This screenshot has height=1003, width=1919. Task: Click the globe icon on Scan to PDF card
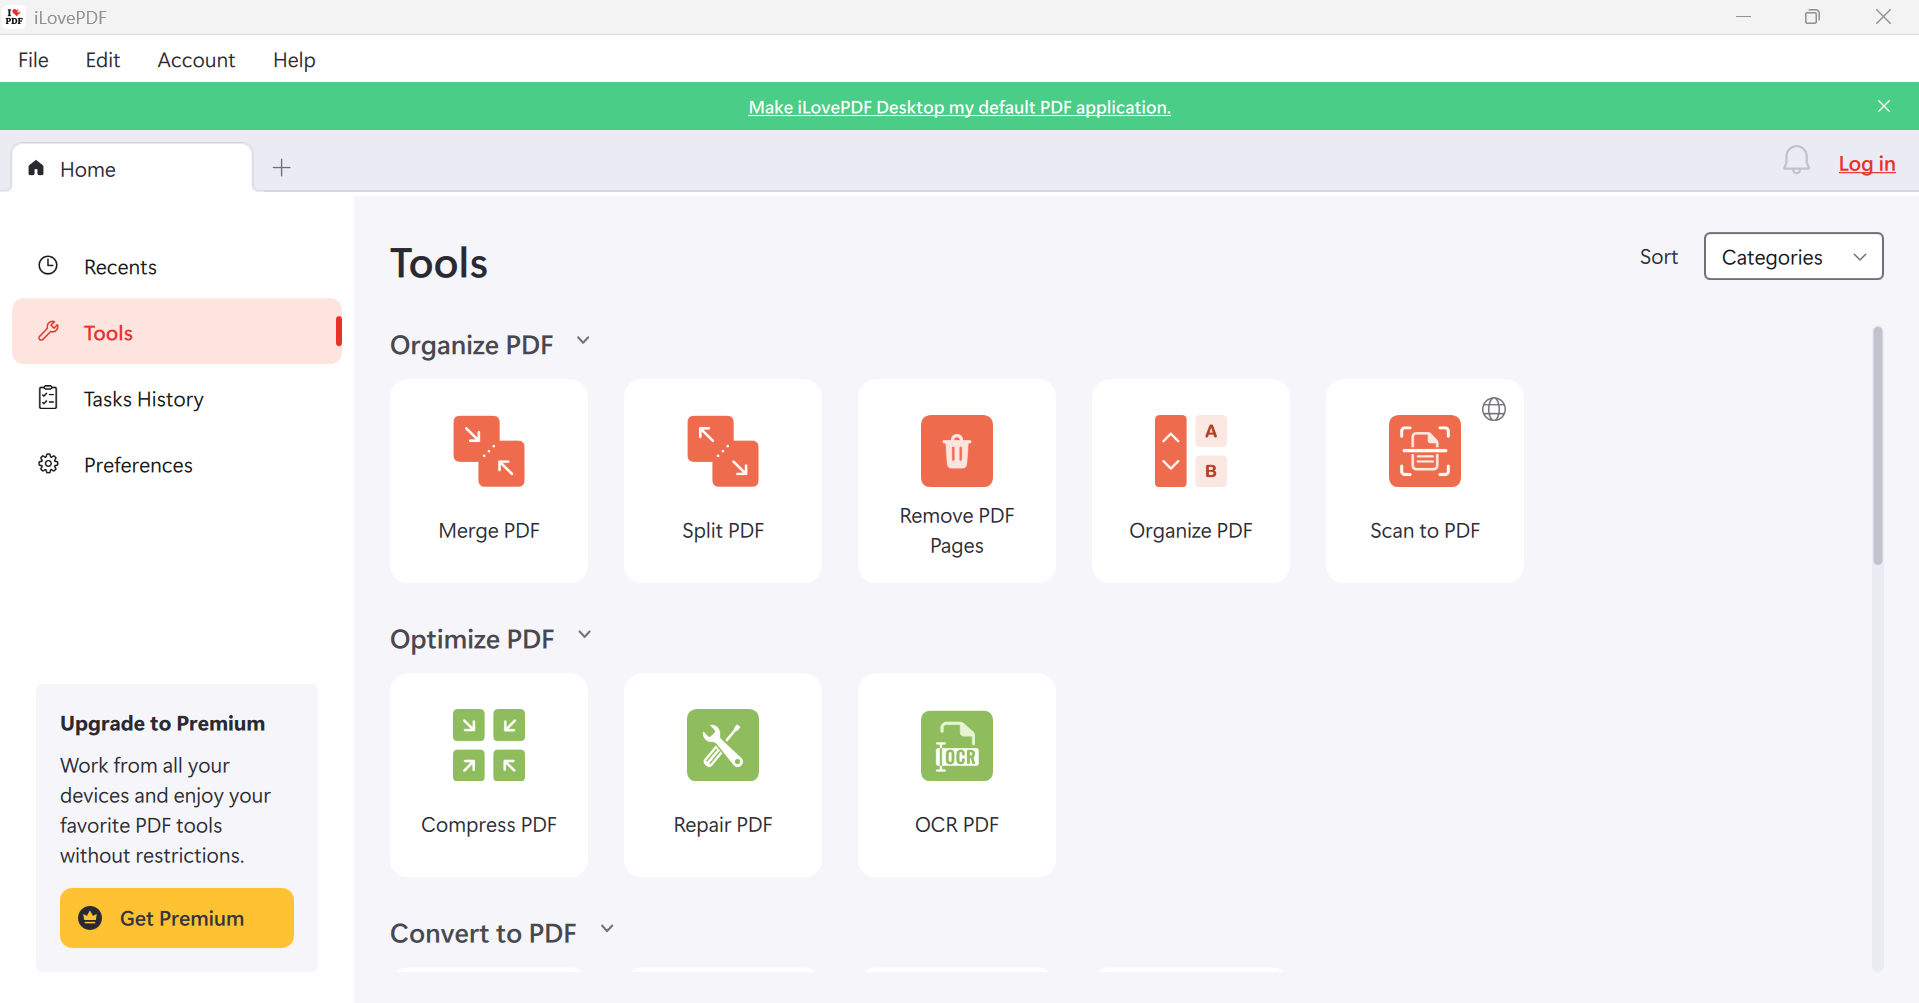click(1494, 409)
